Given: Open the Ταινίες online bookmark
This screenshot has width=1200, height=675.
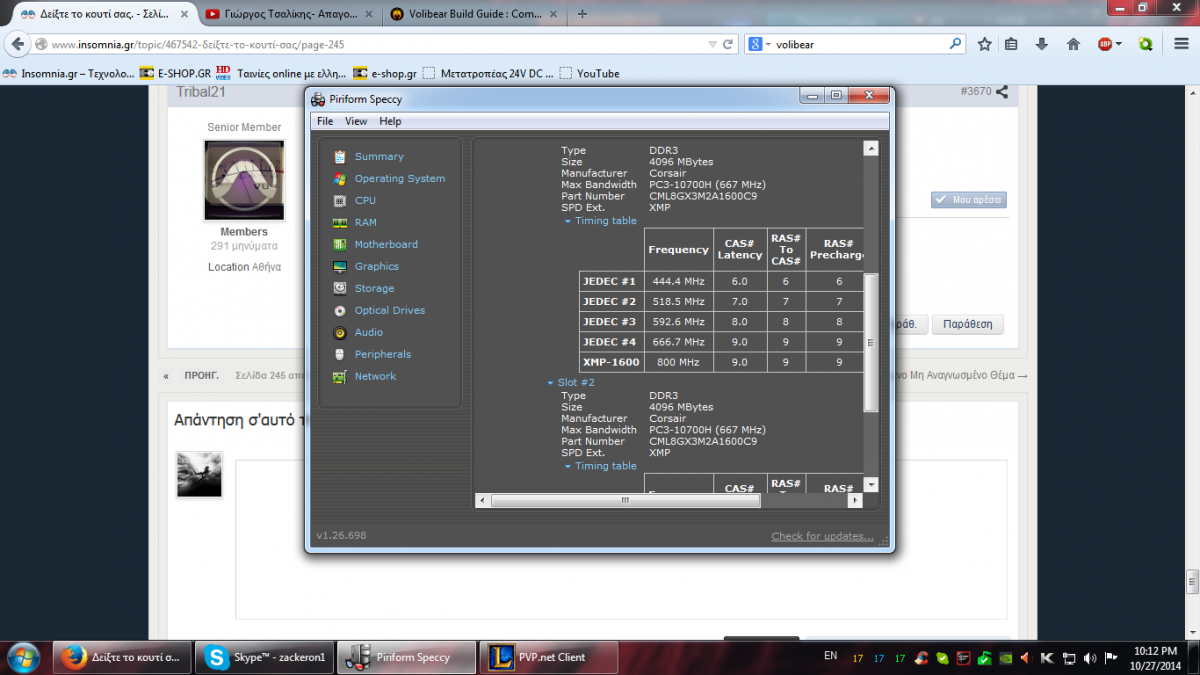Looking at the screenshot, I should click(x=282, y=73).
